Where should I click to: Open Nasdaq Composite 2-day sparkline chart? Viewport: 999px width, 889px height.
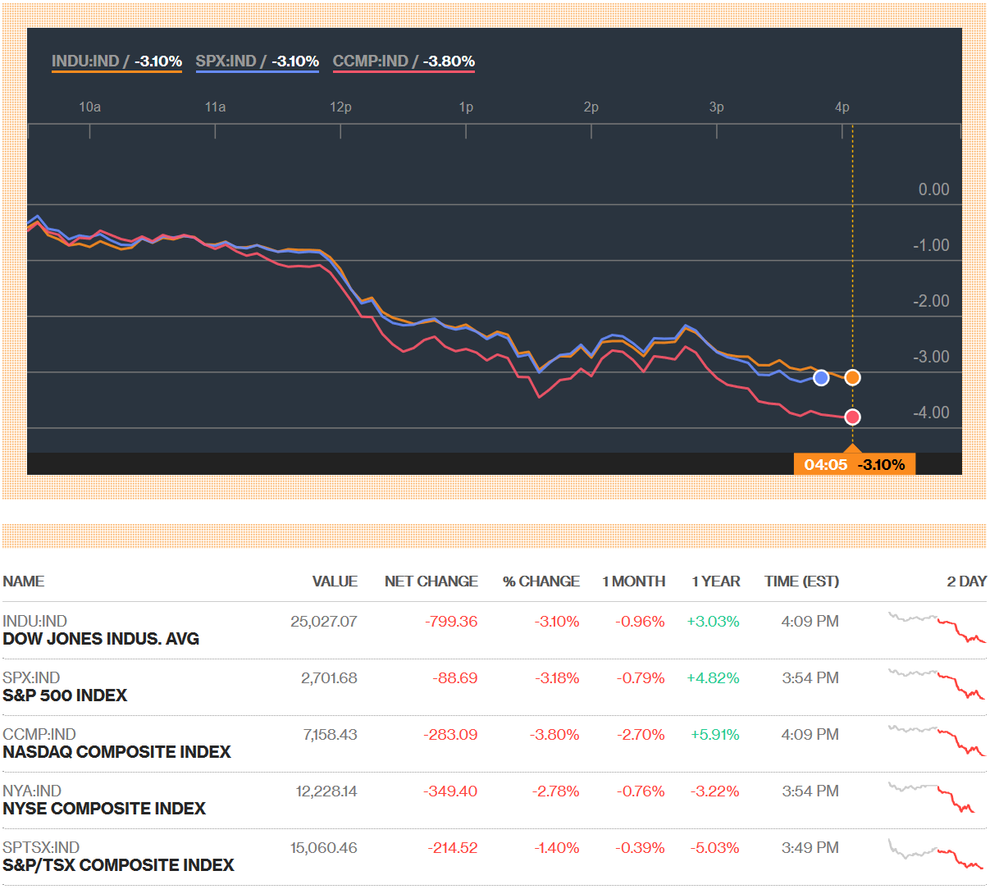point(937,741)
